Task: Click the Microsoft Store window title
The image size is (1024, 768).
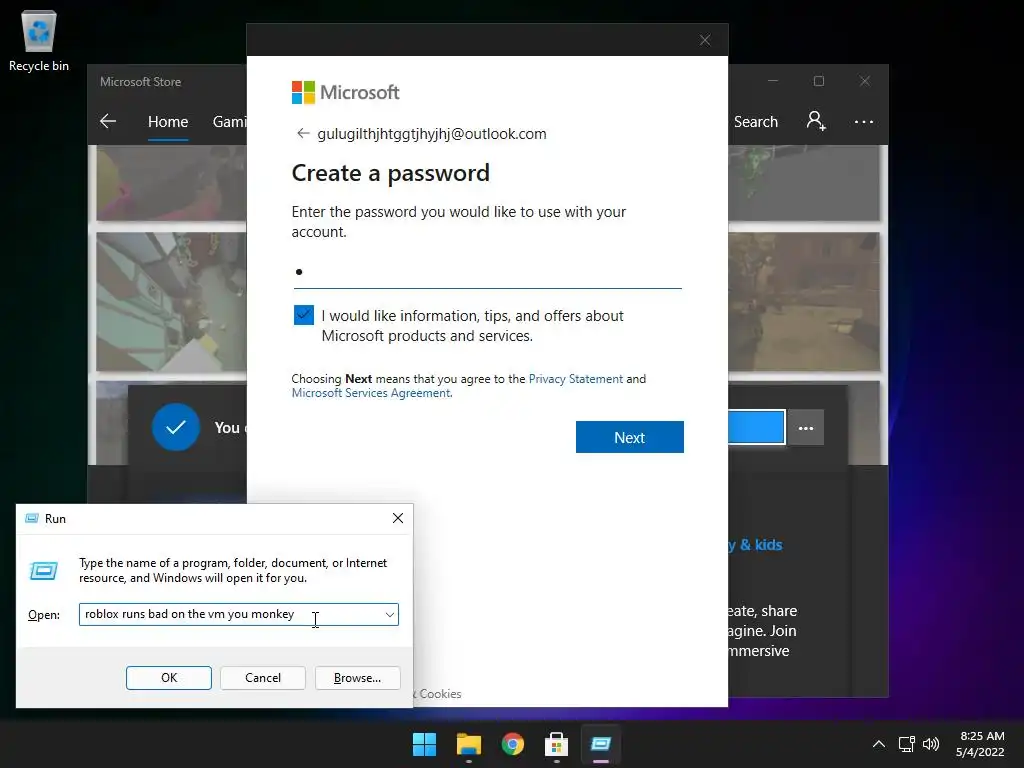Action: tap(140, 82)
